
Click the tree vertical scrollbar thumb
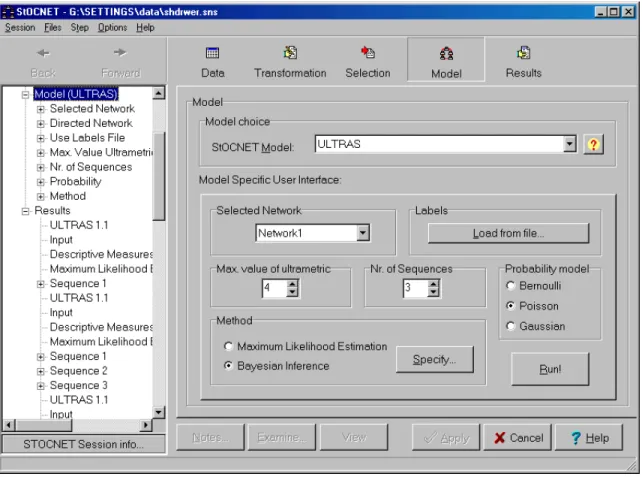pos(159,176)
